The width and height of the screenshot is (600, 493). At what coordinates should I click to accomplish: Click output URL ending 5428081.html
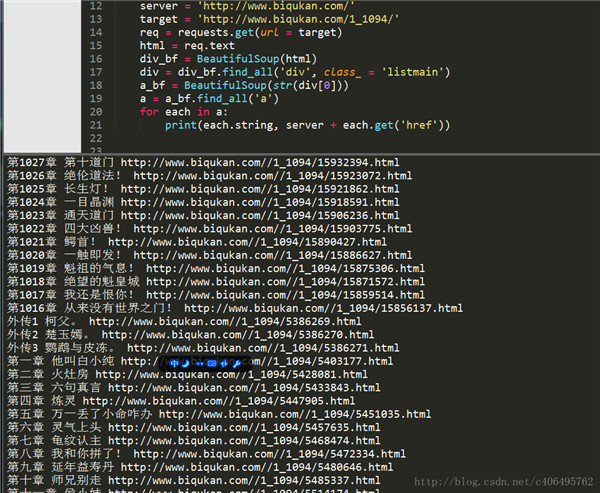232,375
